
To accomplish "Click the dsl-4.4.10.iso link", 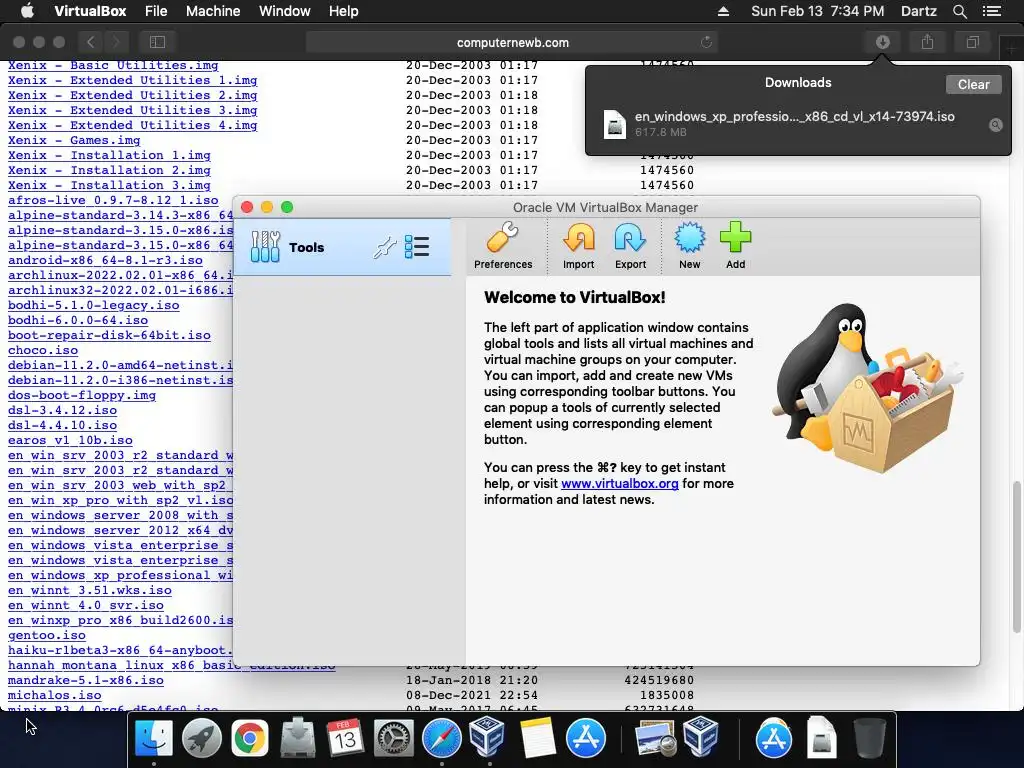I will point(62,426).
